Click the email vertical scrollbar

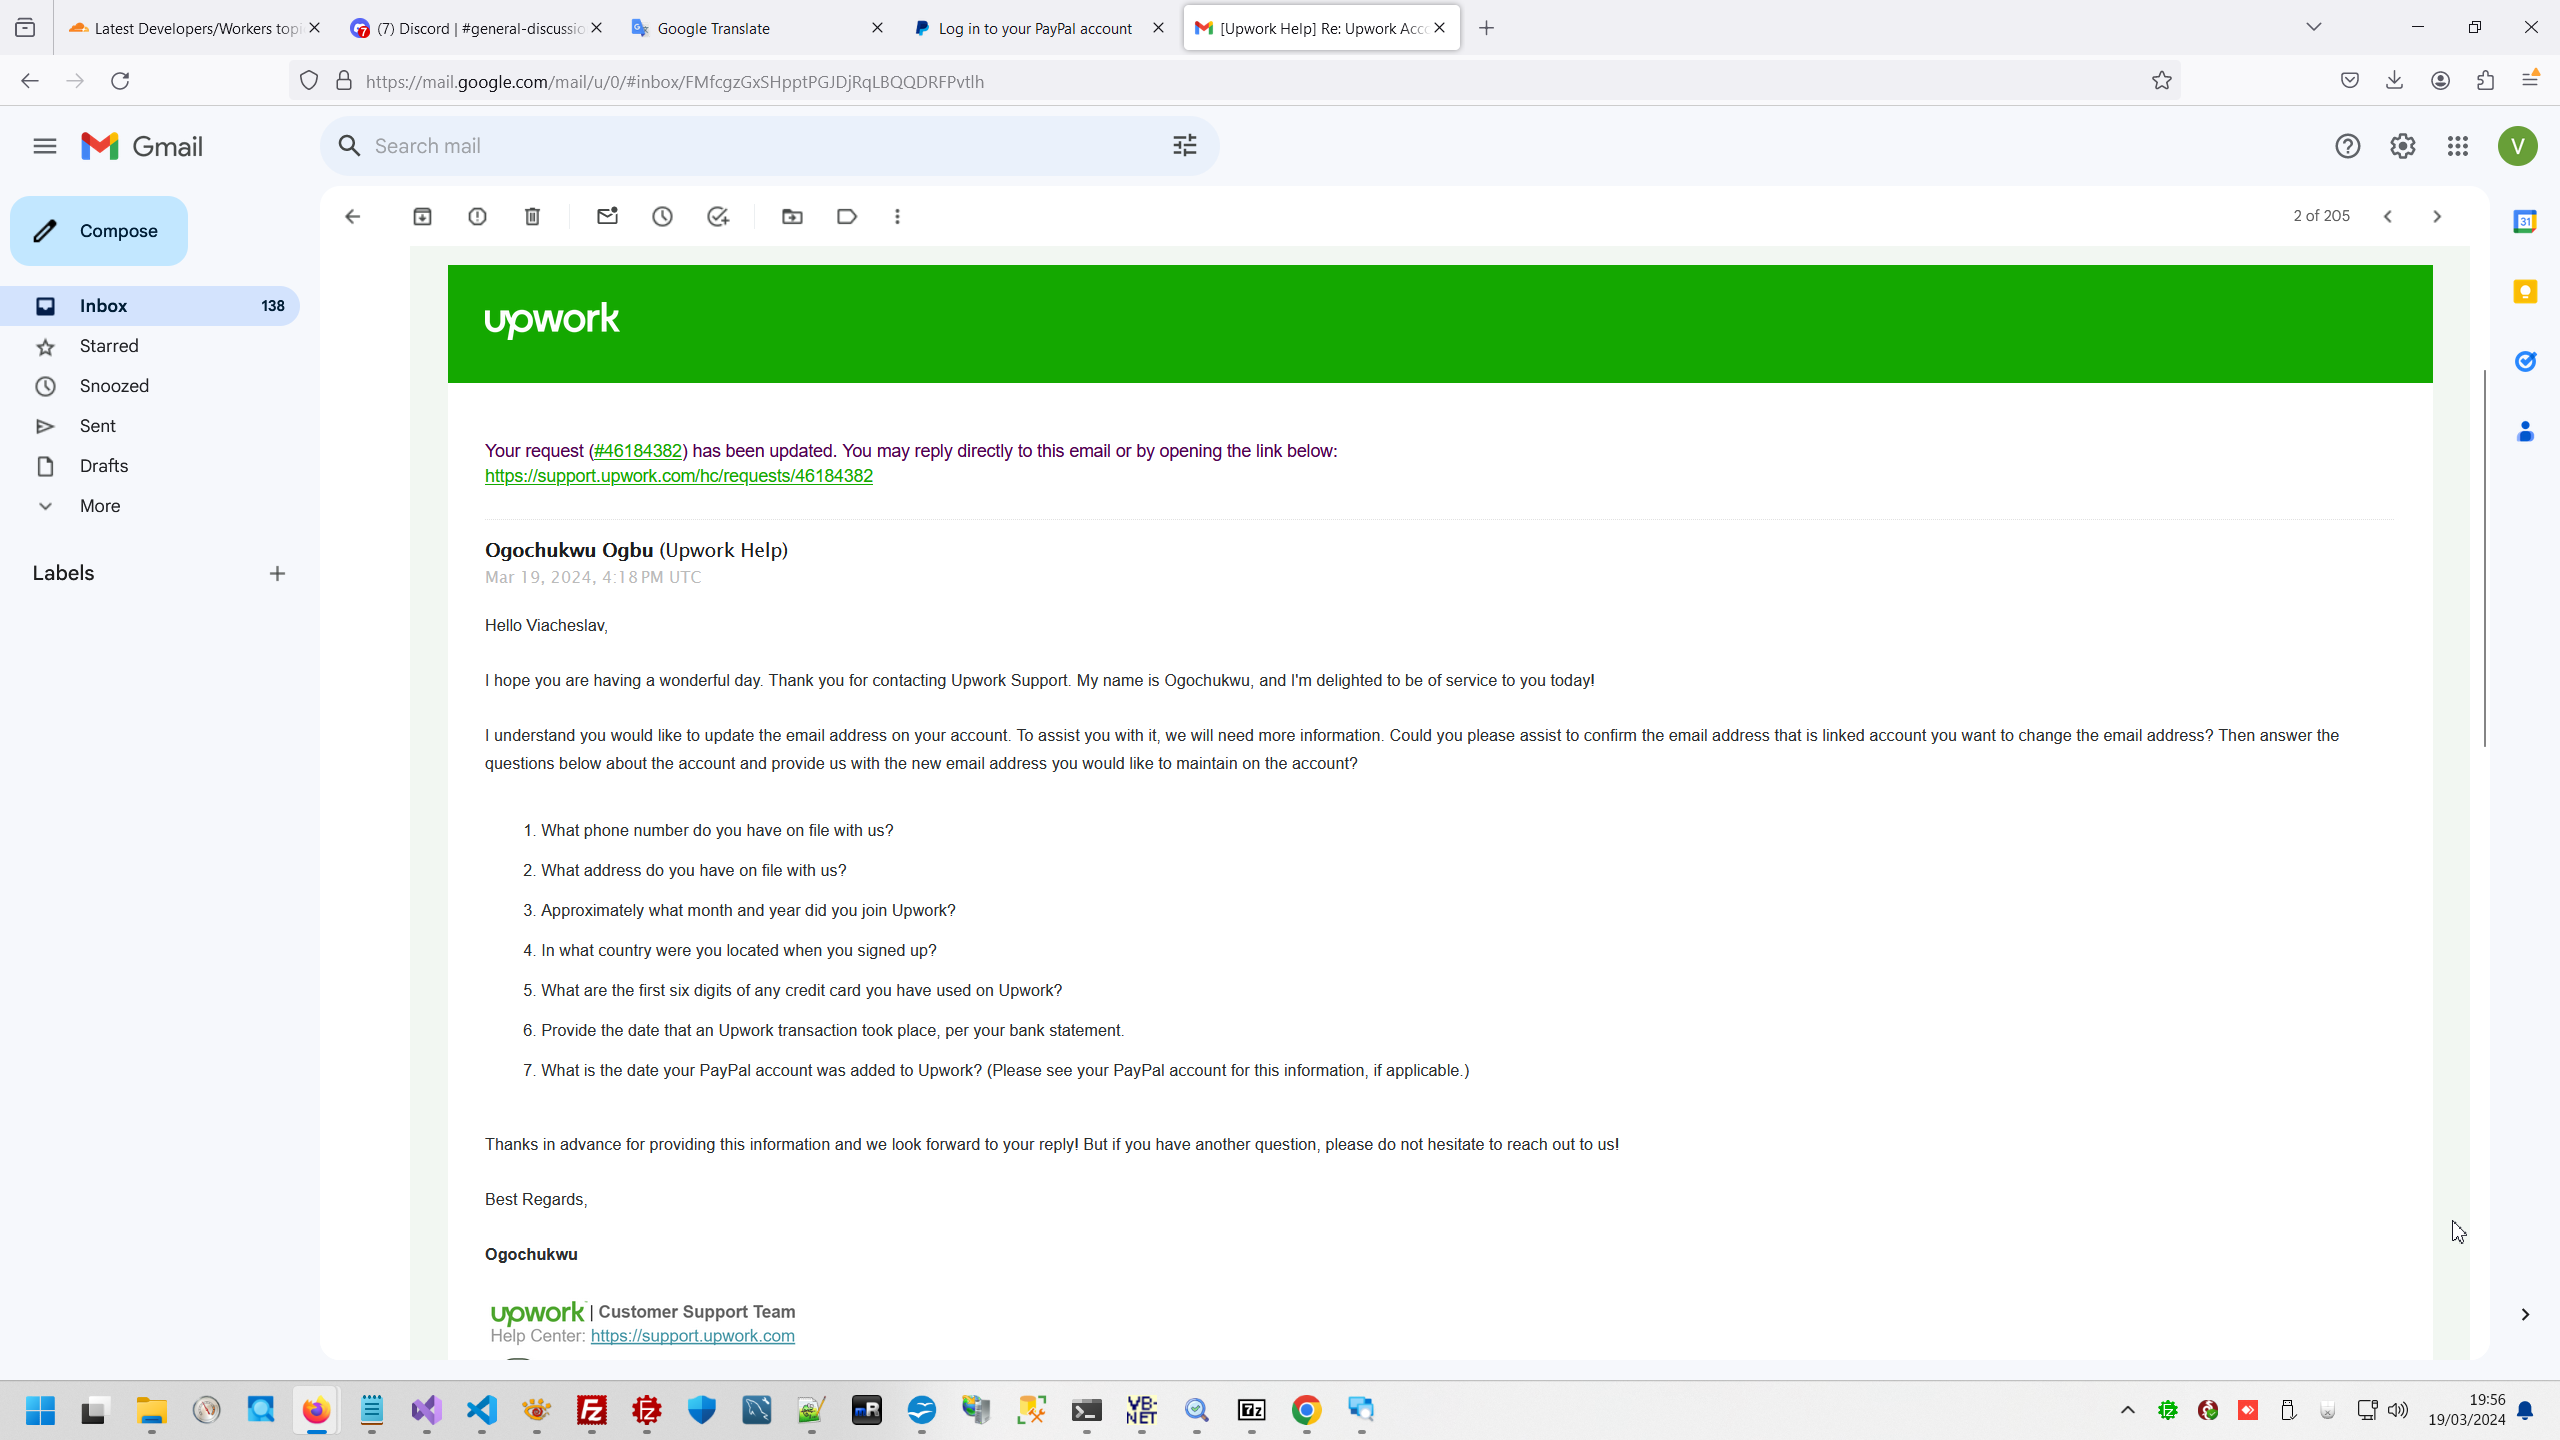tap(2484, 558)
